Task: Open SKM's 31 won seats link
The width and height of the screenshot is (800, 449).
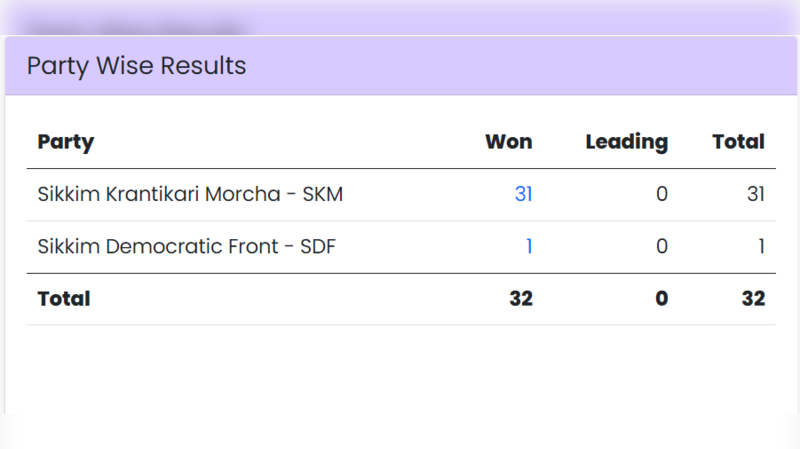Action: (523, 195)
